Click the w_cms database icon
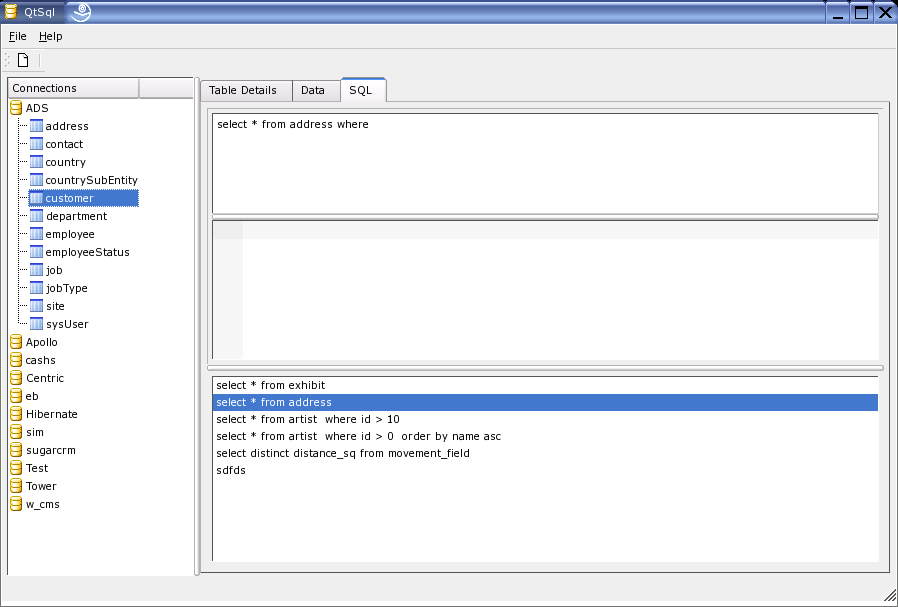The width and height of the screenshot is (898, 607). pyautogui.click(x=17, y=504)
